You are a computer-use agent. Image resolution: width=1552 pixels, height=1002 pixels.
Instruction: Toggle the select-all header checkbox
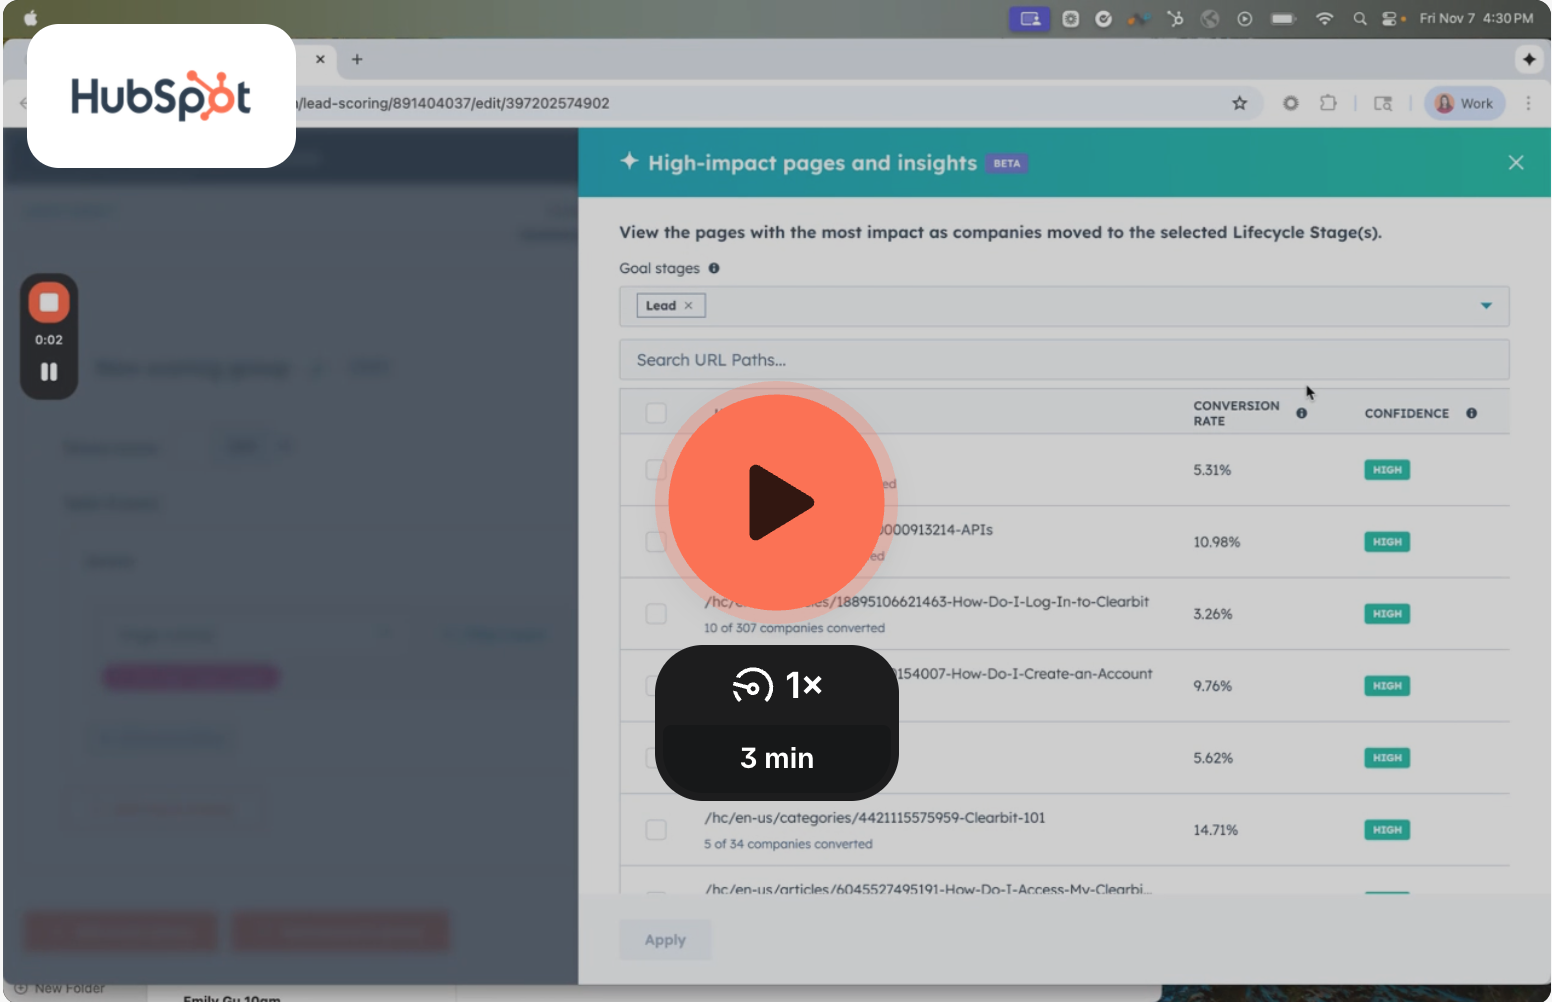point(656,413)
